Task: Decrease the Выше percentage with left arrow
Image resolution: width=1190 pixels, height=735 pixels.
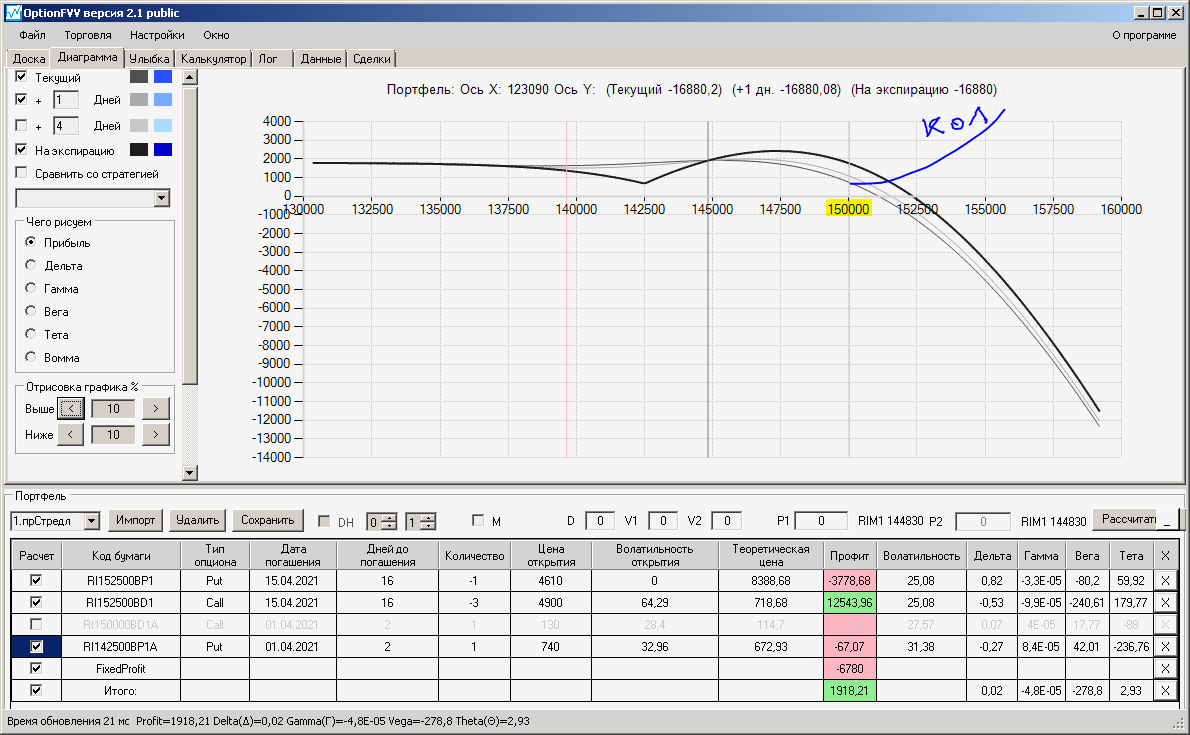Action: click(x=71, y=409)
